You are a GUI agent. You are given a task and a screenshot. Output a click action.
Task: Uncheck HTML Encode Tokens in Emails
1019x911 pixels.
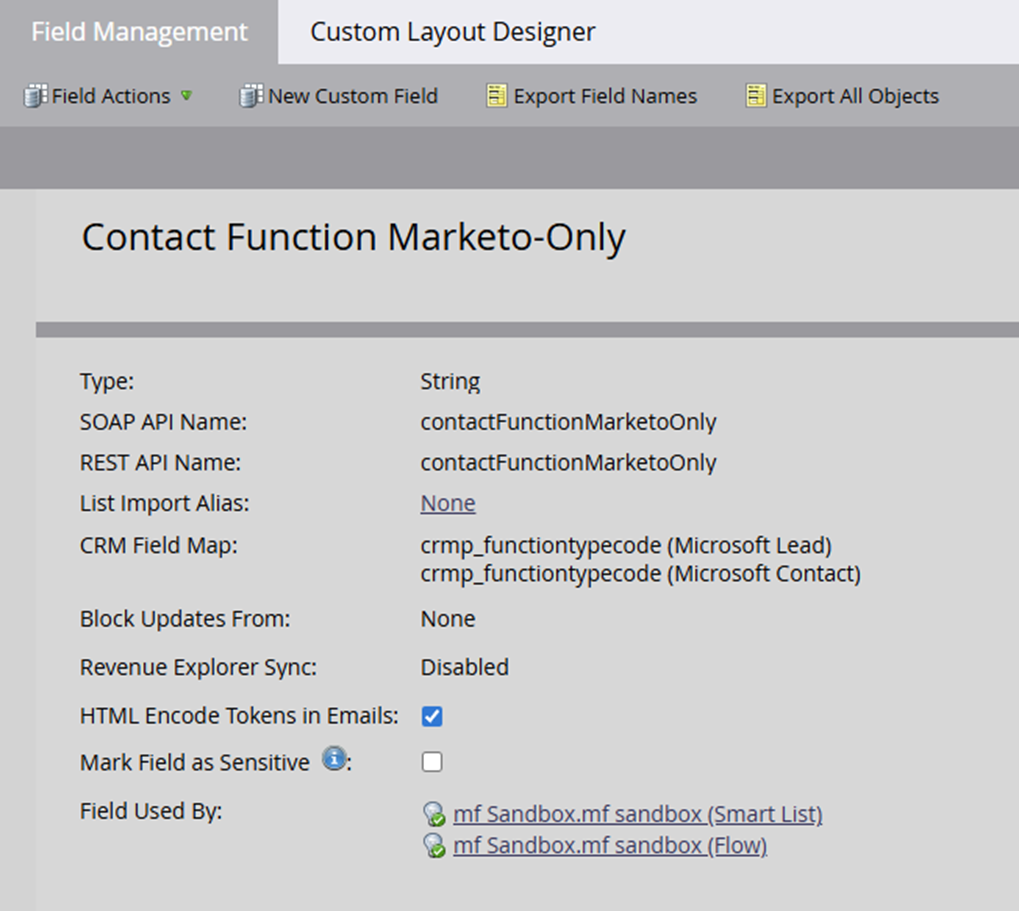(x=432, y=716)
